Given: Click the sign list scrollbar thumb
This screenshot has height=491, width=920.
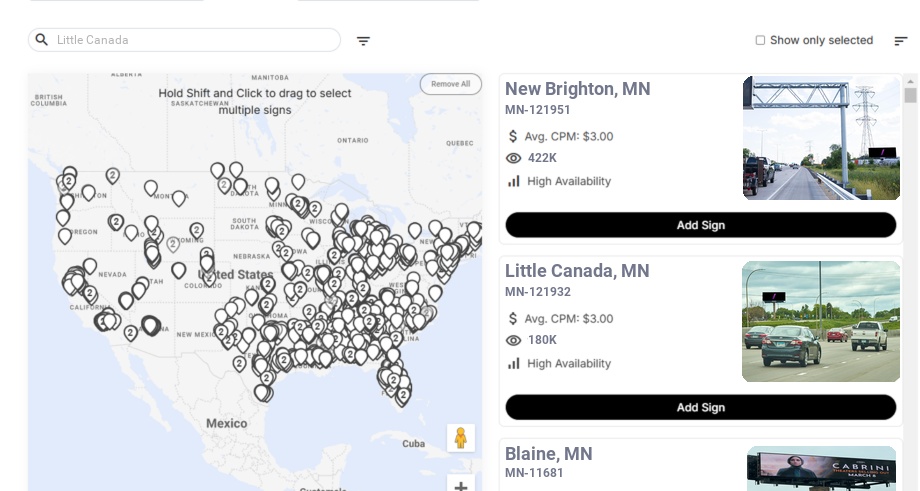Looking at the screenshot, I should point(910,95).
